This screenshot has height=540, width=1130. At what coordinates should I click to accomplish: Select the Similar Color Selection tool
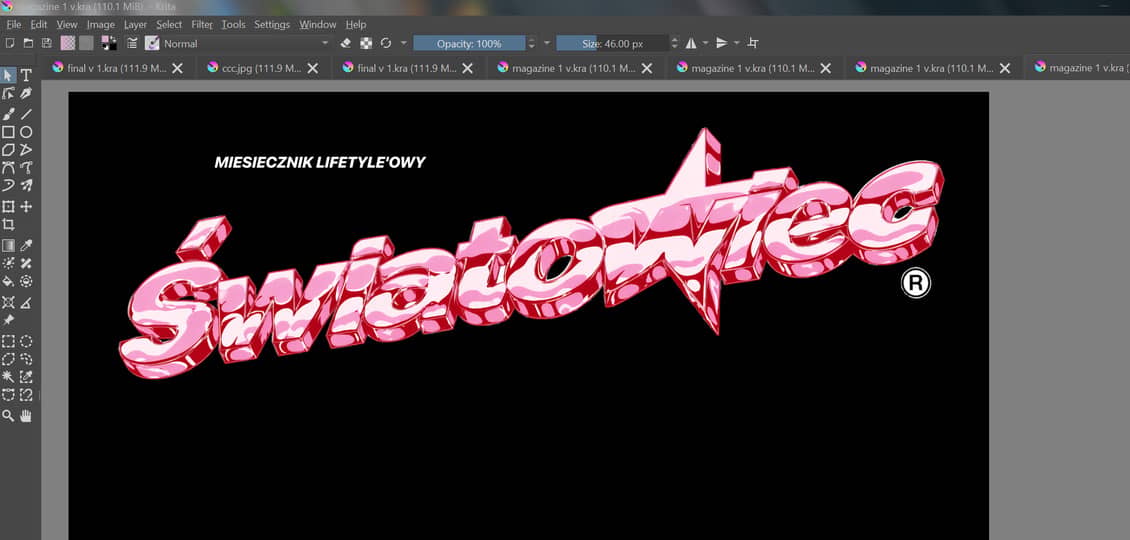26,377
